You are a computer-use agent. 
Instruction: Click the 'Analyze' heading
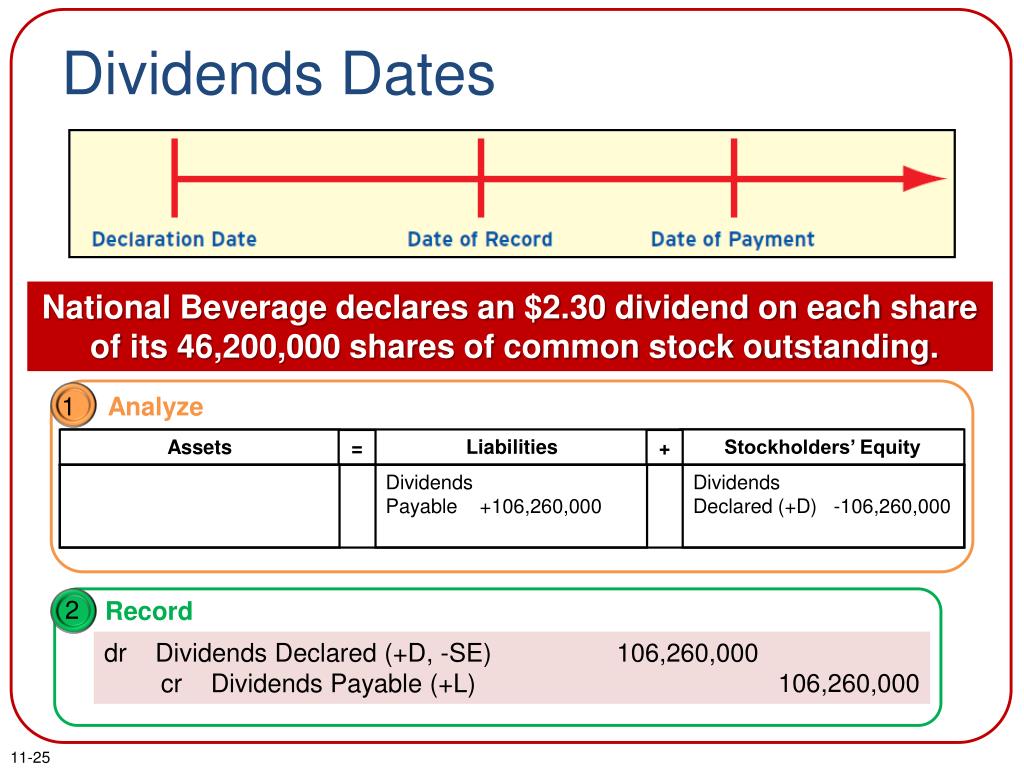click(155, 407)
